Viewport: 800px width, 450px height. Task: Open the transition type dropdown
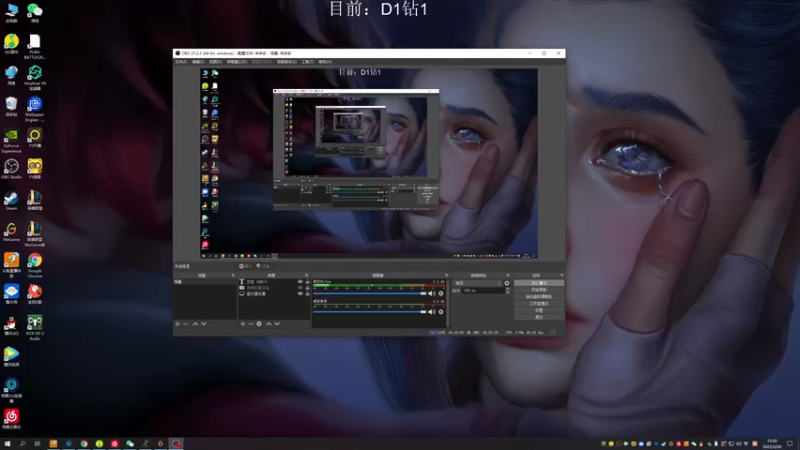(477, 283)
